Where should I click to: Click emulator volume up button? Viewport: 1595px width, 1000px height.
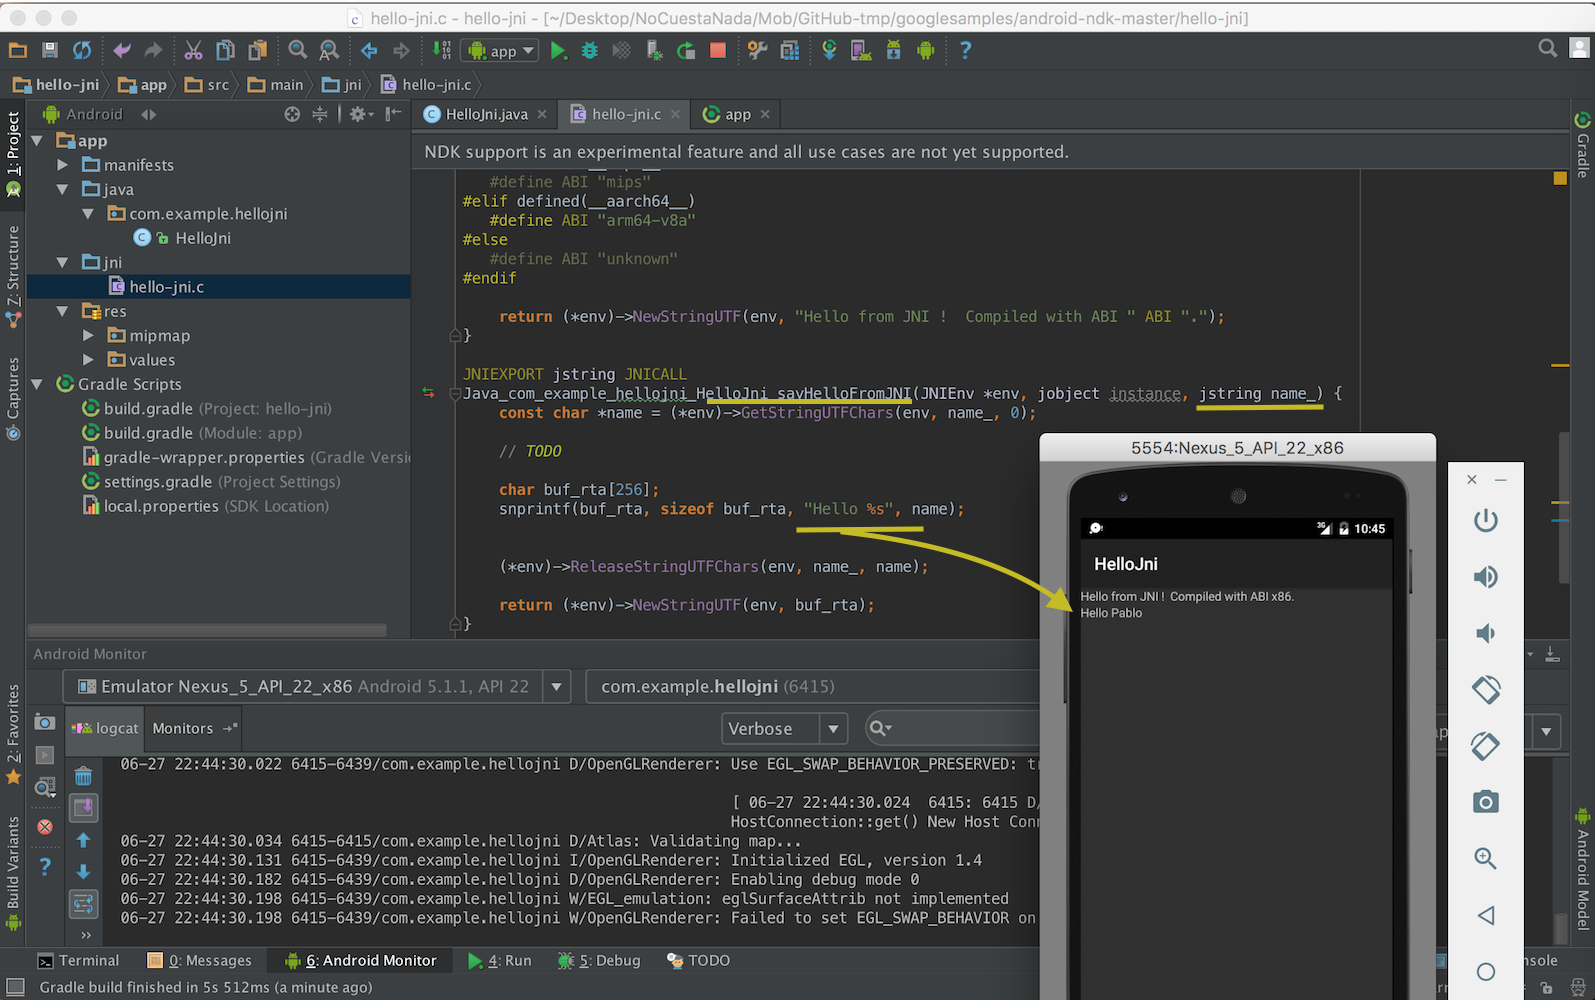pos(1486,577)
